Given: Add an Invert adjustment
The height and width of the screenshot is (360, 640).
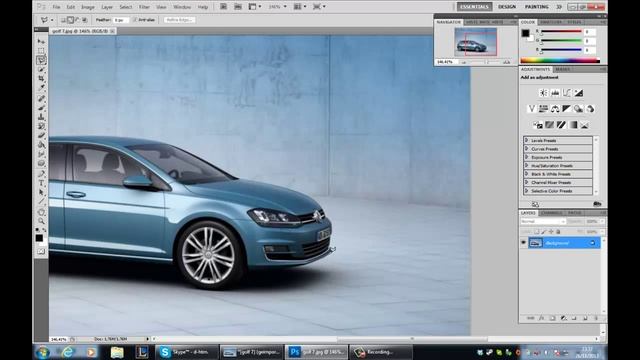Looking at the screenshot, I should pyautogui.click(x=538, y=125).
